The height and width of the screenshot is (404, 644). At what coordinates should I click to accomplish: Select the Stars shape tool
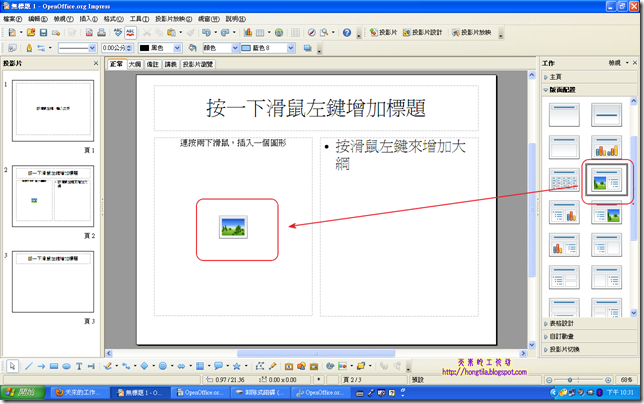click(x=237, y=366)
